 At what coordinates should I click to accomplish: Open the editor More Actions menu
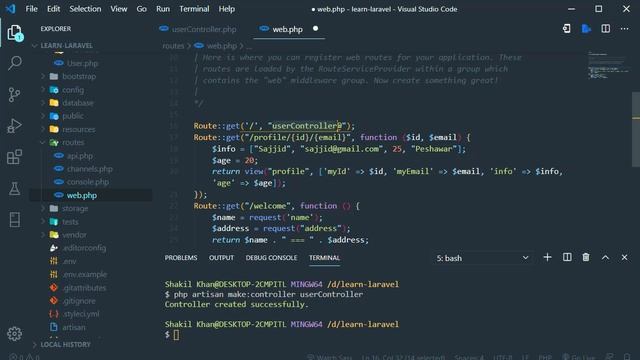click(x=624, y=29)
